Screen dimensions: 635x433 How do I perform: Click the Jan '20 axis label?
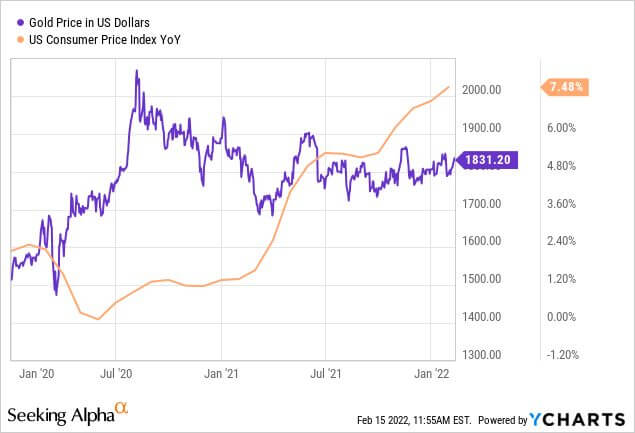(x=36, y=373)
